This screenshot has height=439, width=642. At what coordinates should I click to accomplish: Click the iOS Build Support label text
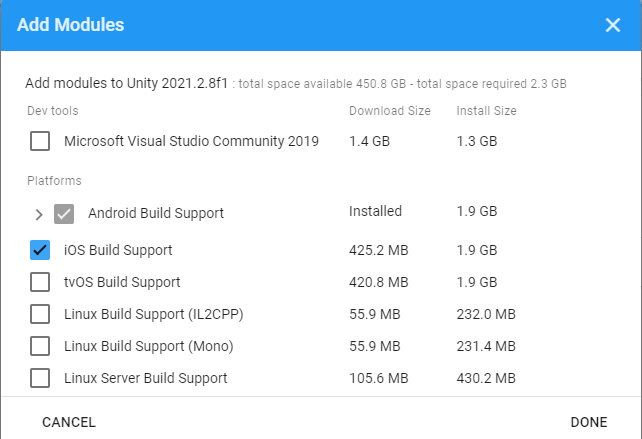pos(118,250)
